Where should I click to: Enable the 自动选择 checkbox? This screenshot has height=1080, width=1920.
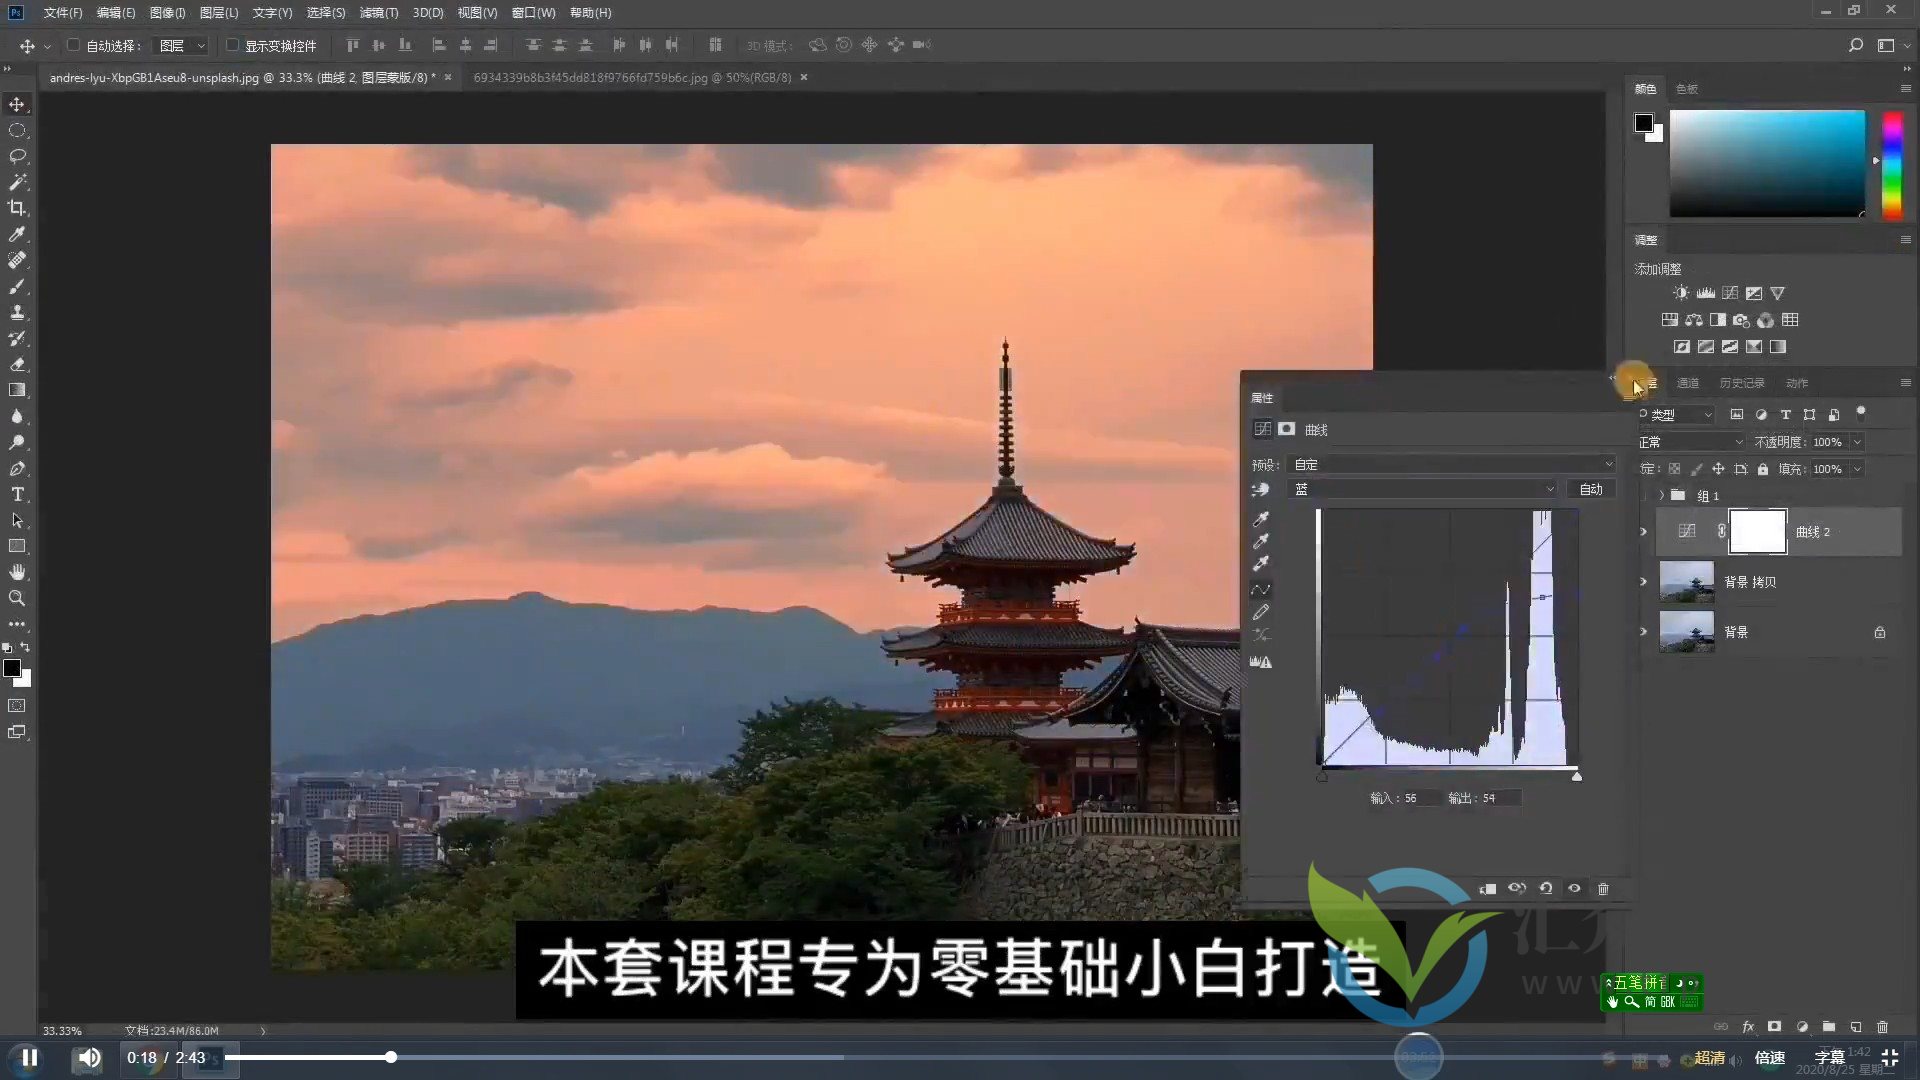point(74,45)
